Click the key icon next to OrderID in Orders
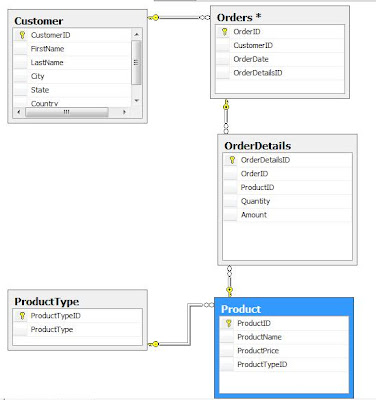This screenshot has height=400, width=376. point(224,32)
